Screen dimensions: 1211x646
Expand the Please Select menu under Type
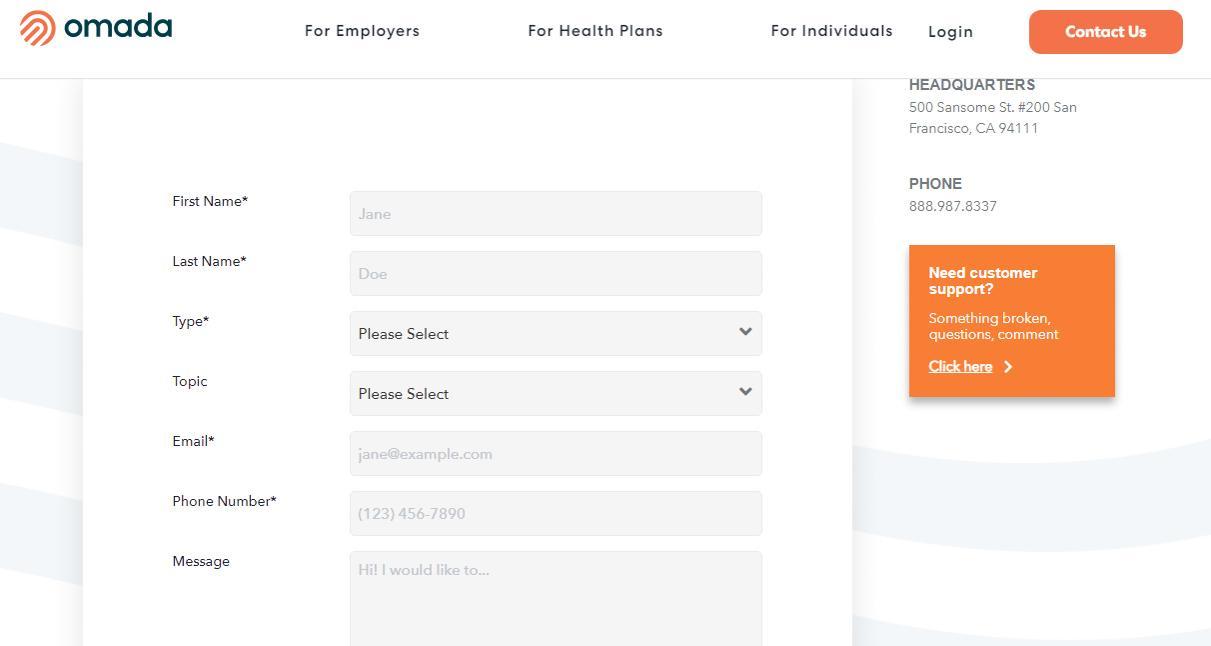pyautogui.click(x=555, y=333)
